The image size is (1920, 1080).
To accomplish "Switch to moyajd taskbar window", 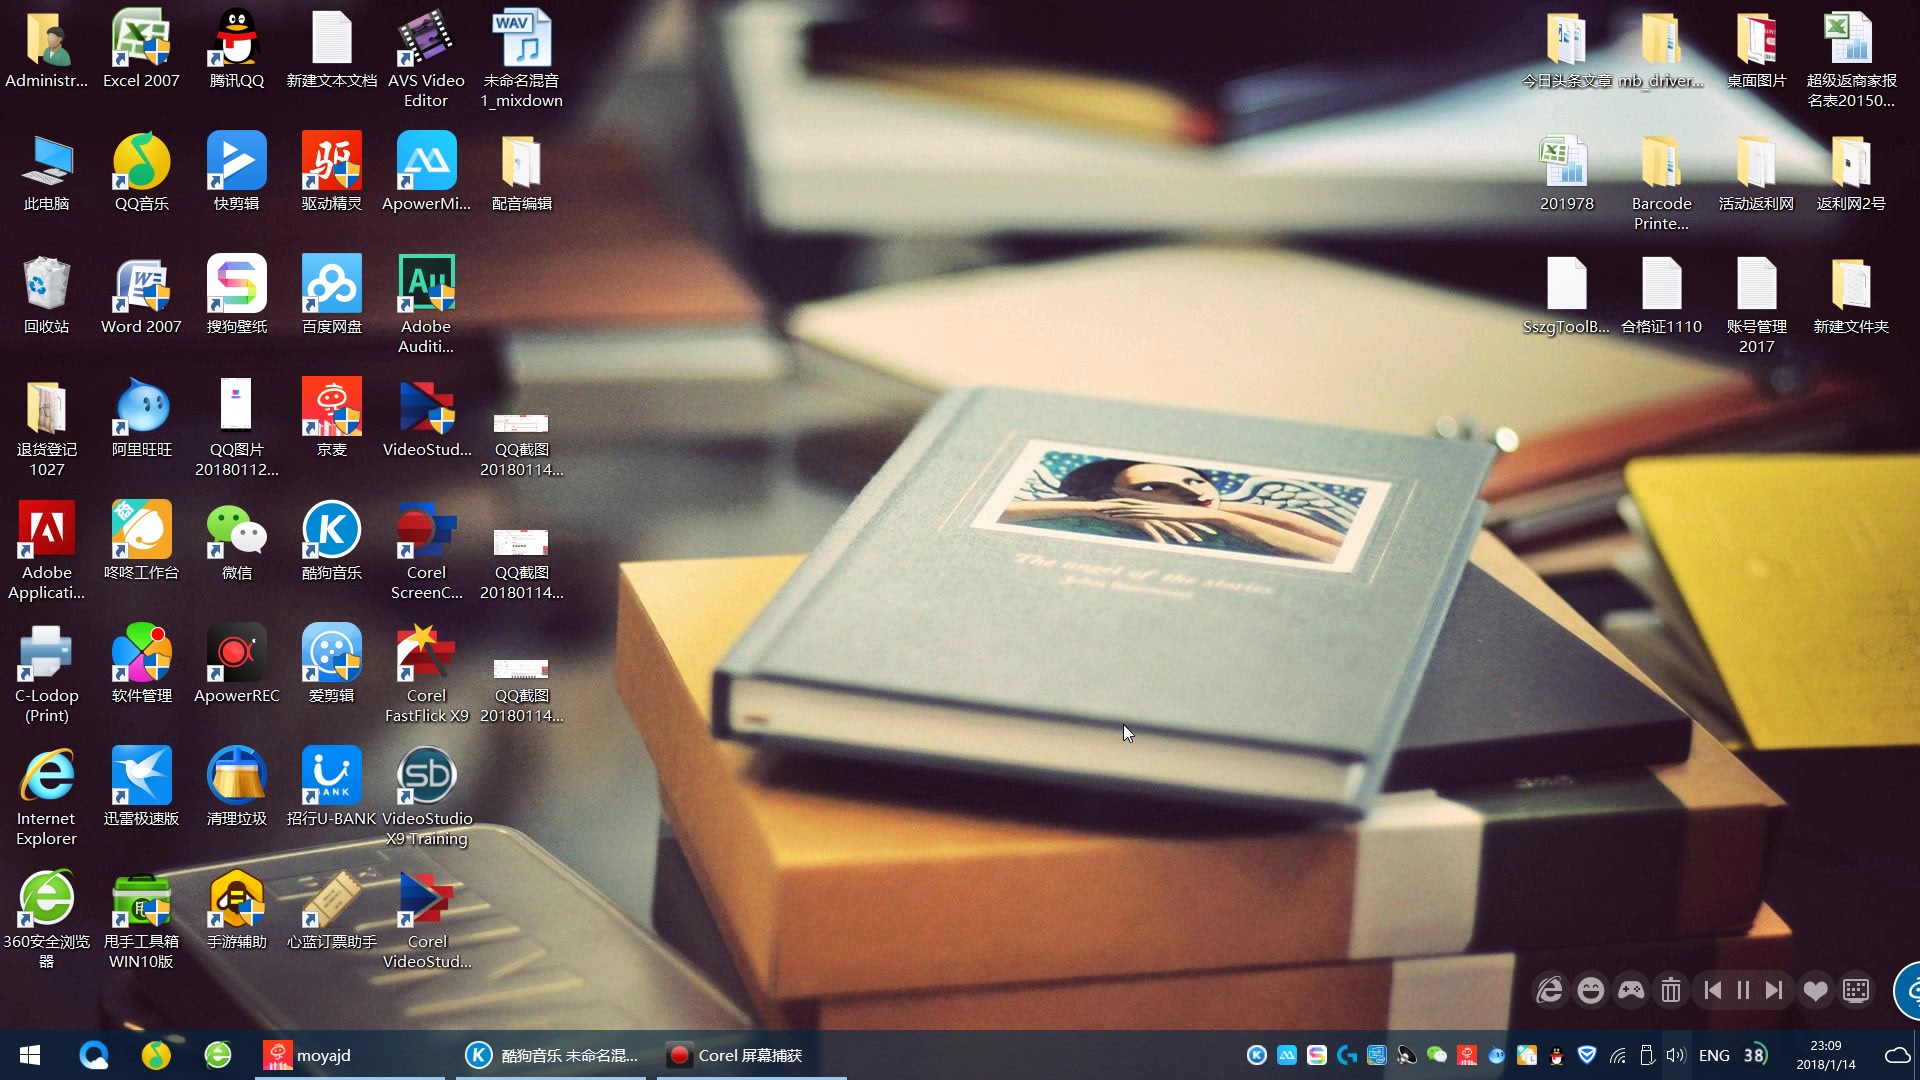I will (350, 1055).
